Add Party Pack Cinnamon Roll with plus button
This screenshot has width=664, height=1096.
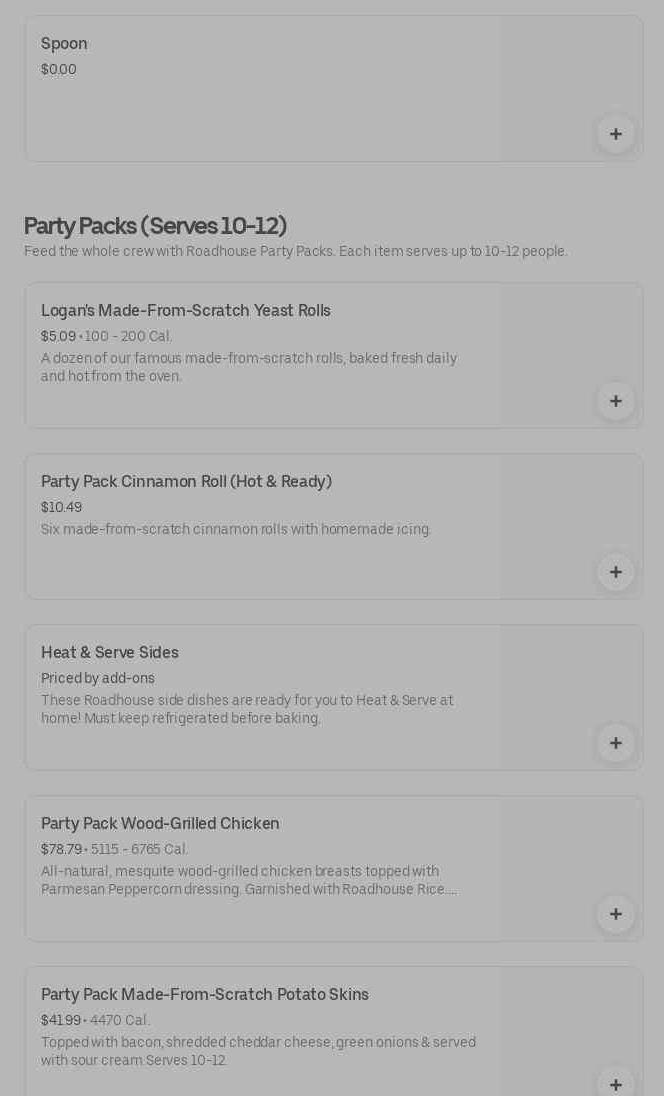pyautogui.click(x=615, y=572)
